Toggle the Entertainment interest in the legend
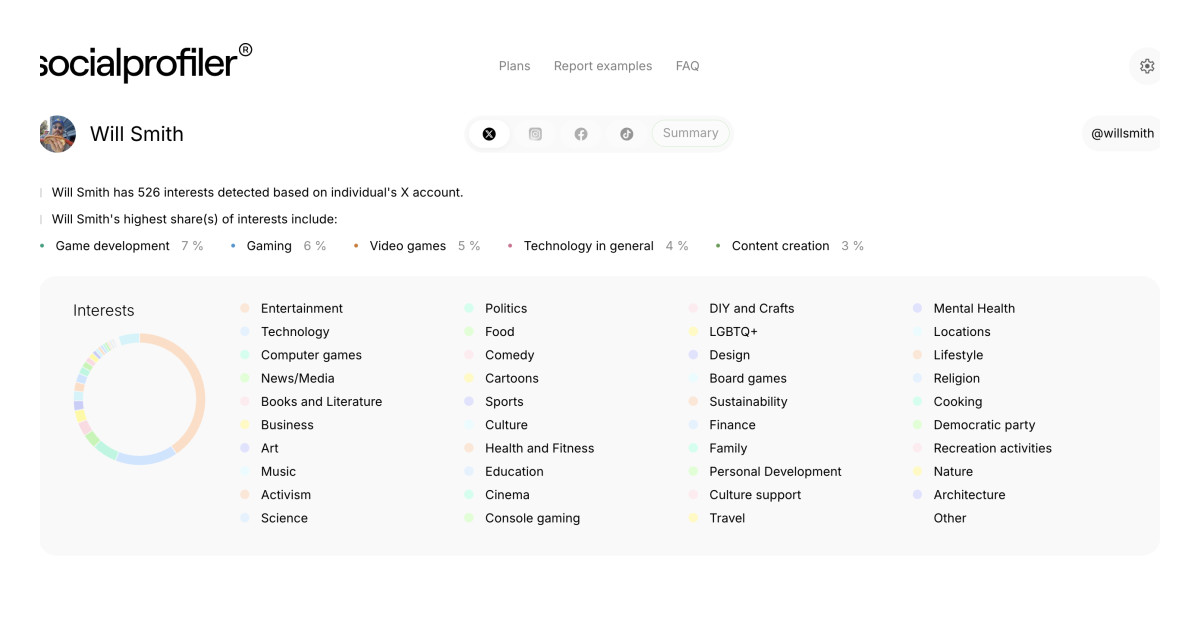1200x628 pixels. coord(300,308)
